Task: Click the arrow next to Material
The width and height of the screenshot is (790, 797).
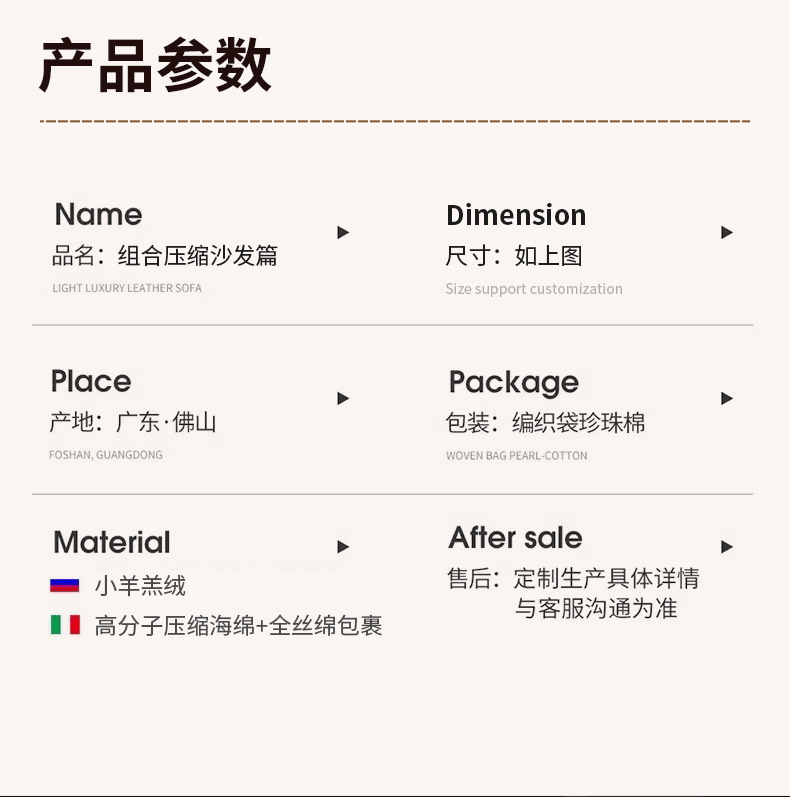Action: (343, 547)
